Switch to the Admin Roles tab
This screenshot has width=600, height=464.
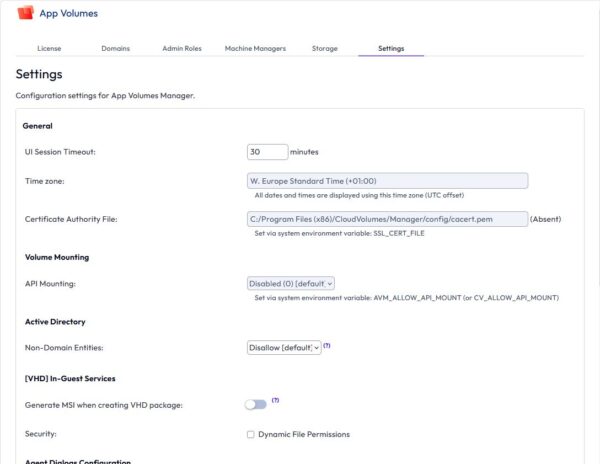[x=182, y=49]
